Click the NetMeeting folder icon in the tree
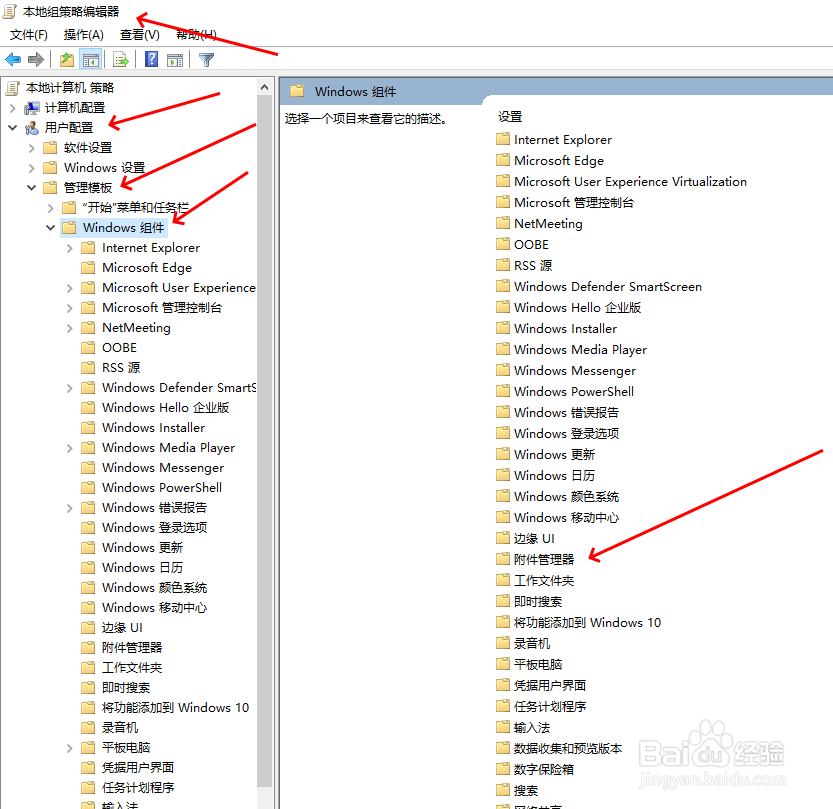Viewport: 833px width, 809px height. 87,327
